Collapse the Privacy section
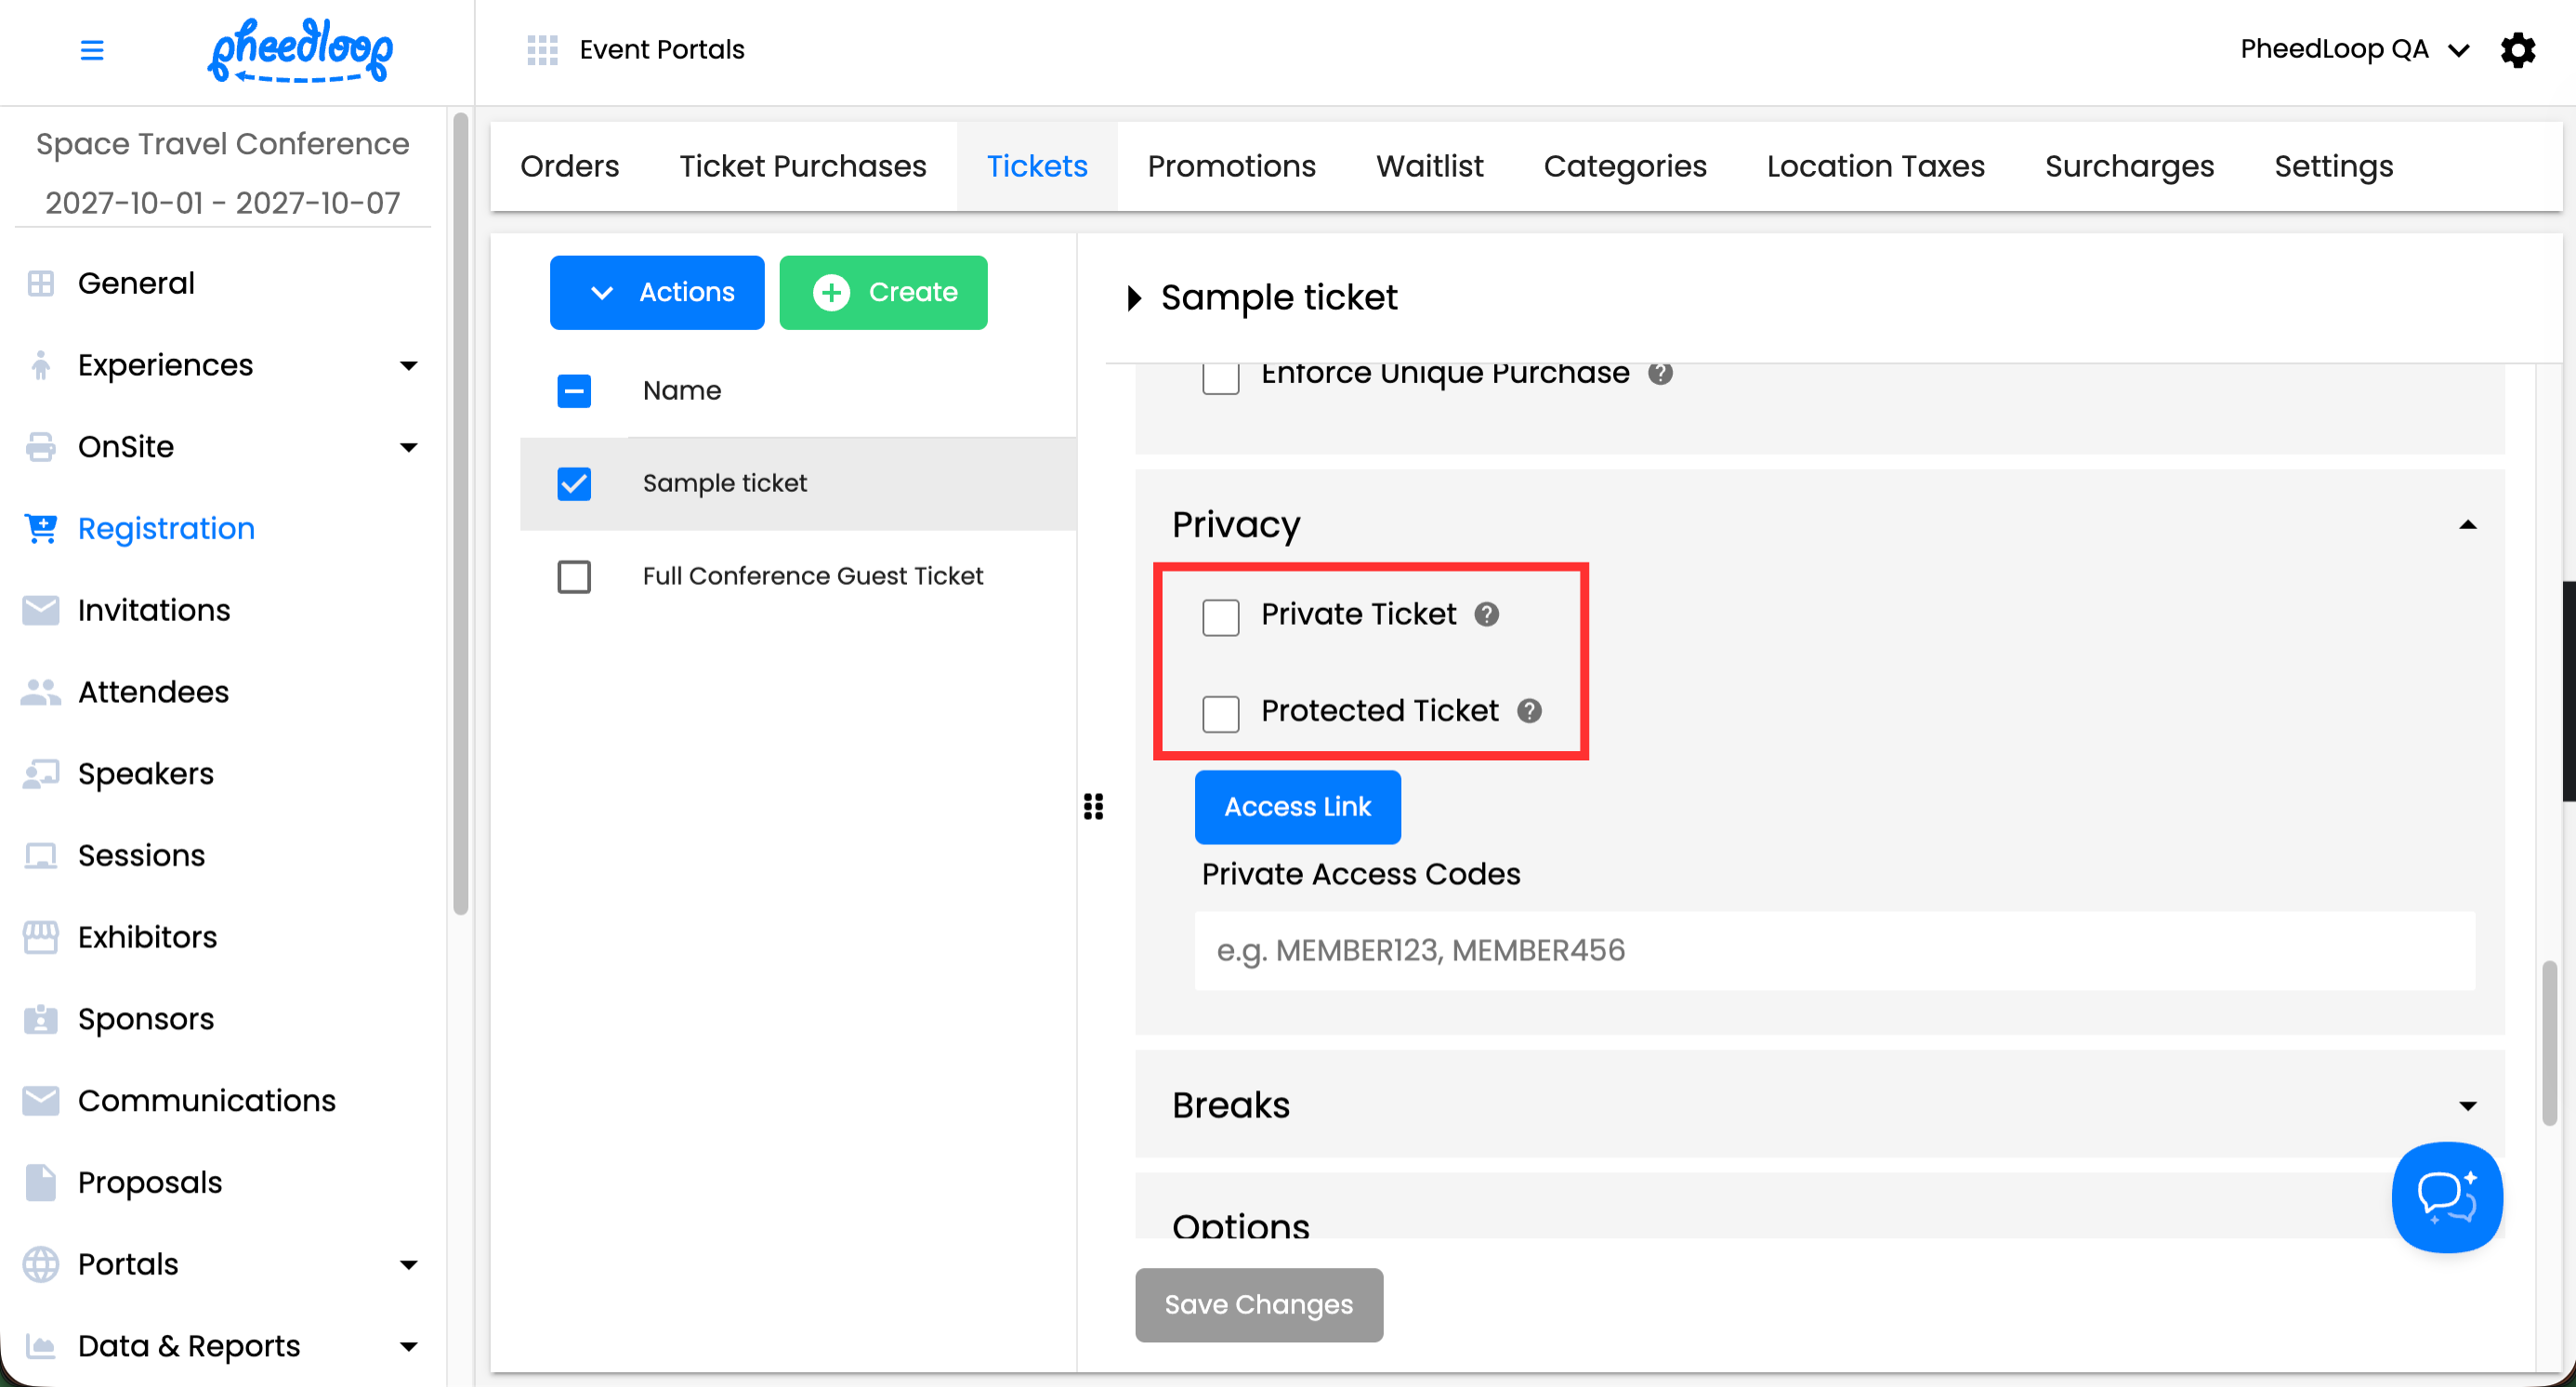Viewport: 2576px width, 1387px height. coord(2467,525)
